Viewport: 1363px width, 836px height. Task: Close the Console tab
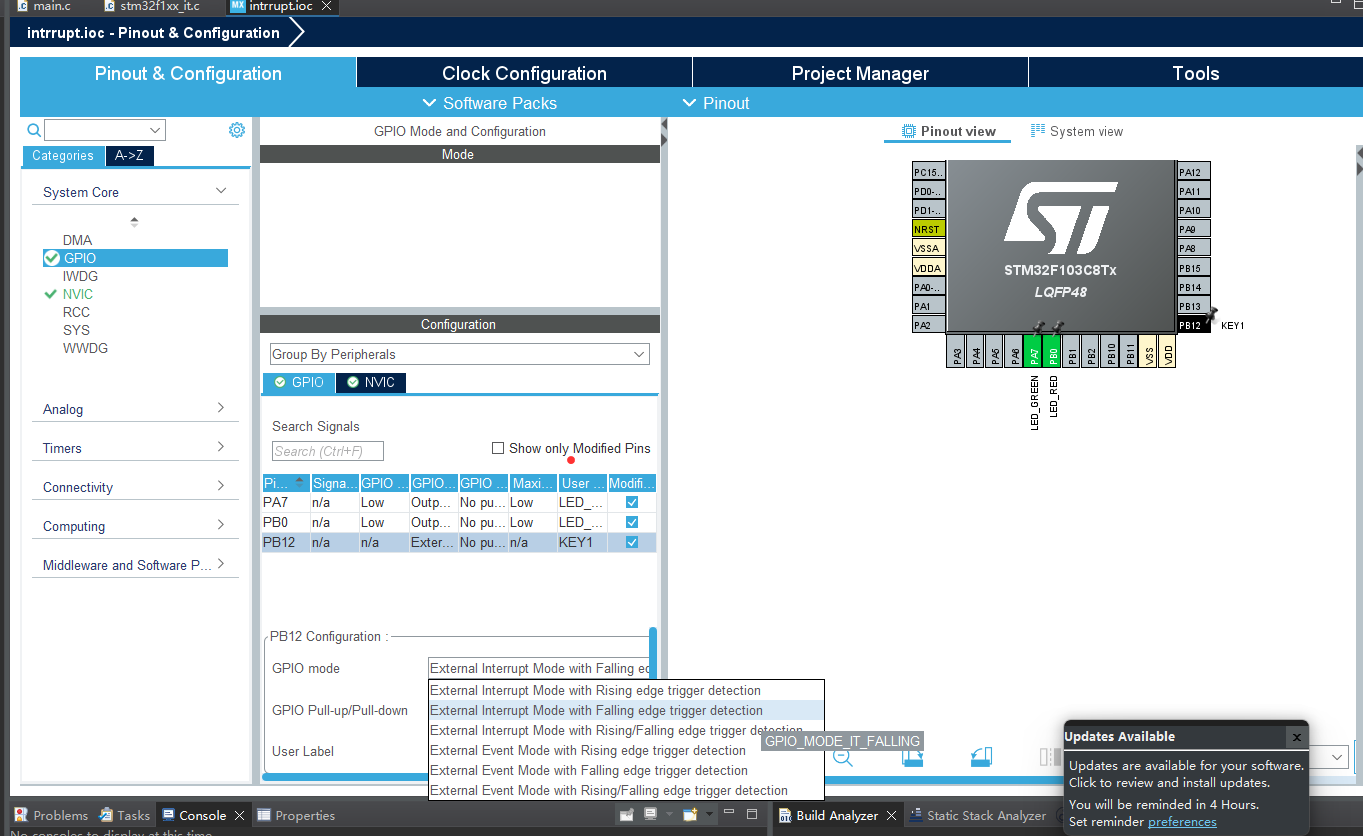tap(239, 815)
